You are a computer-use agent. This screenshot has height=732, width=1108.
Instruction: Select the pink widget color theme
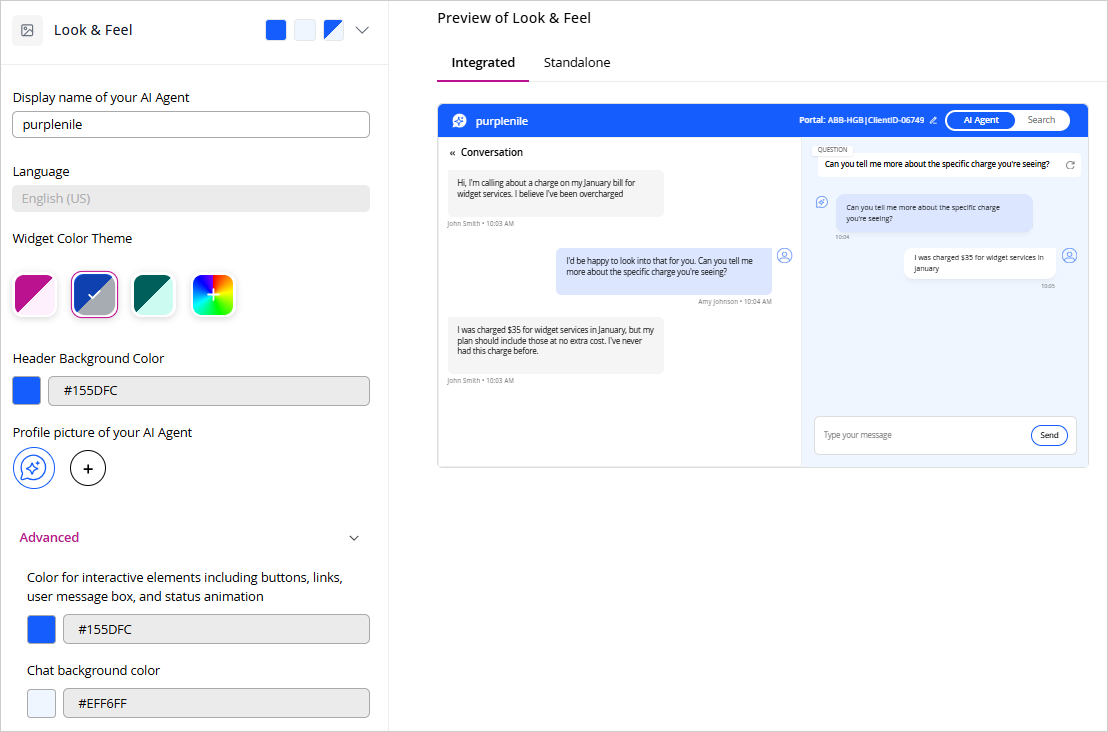point(35,295)
